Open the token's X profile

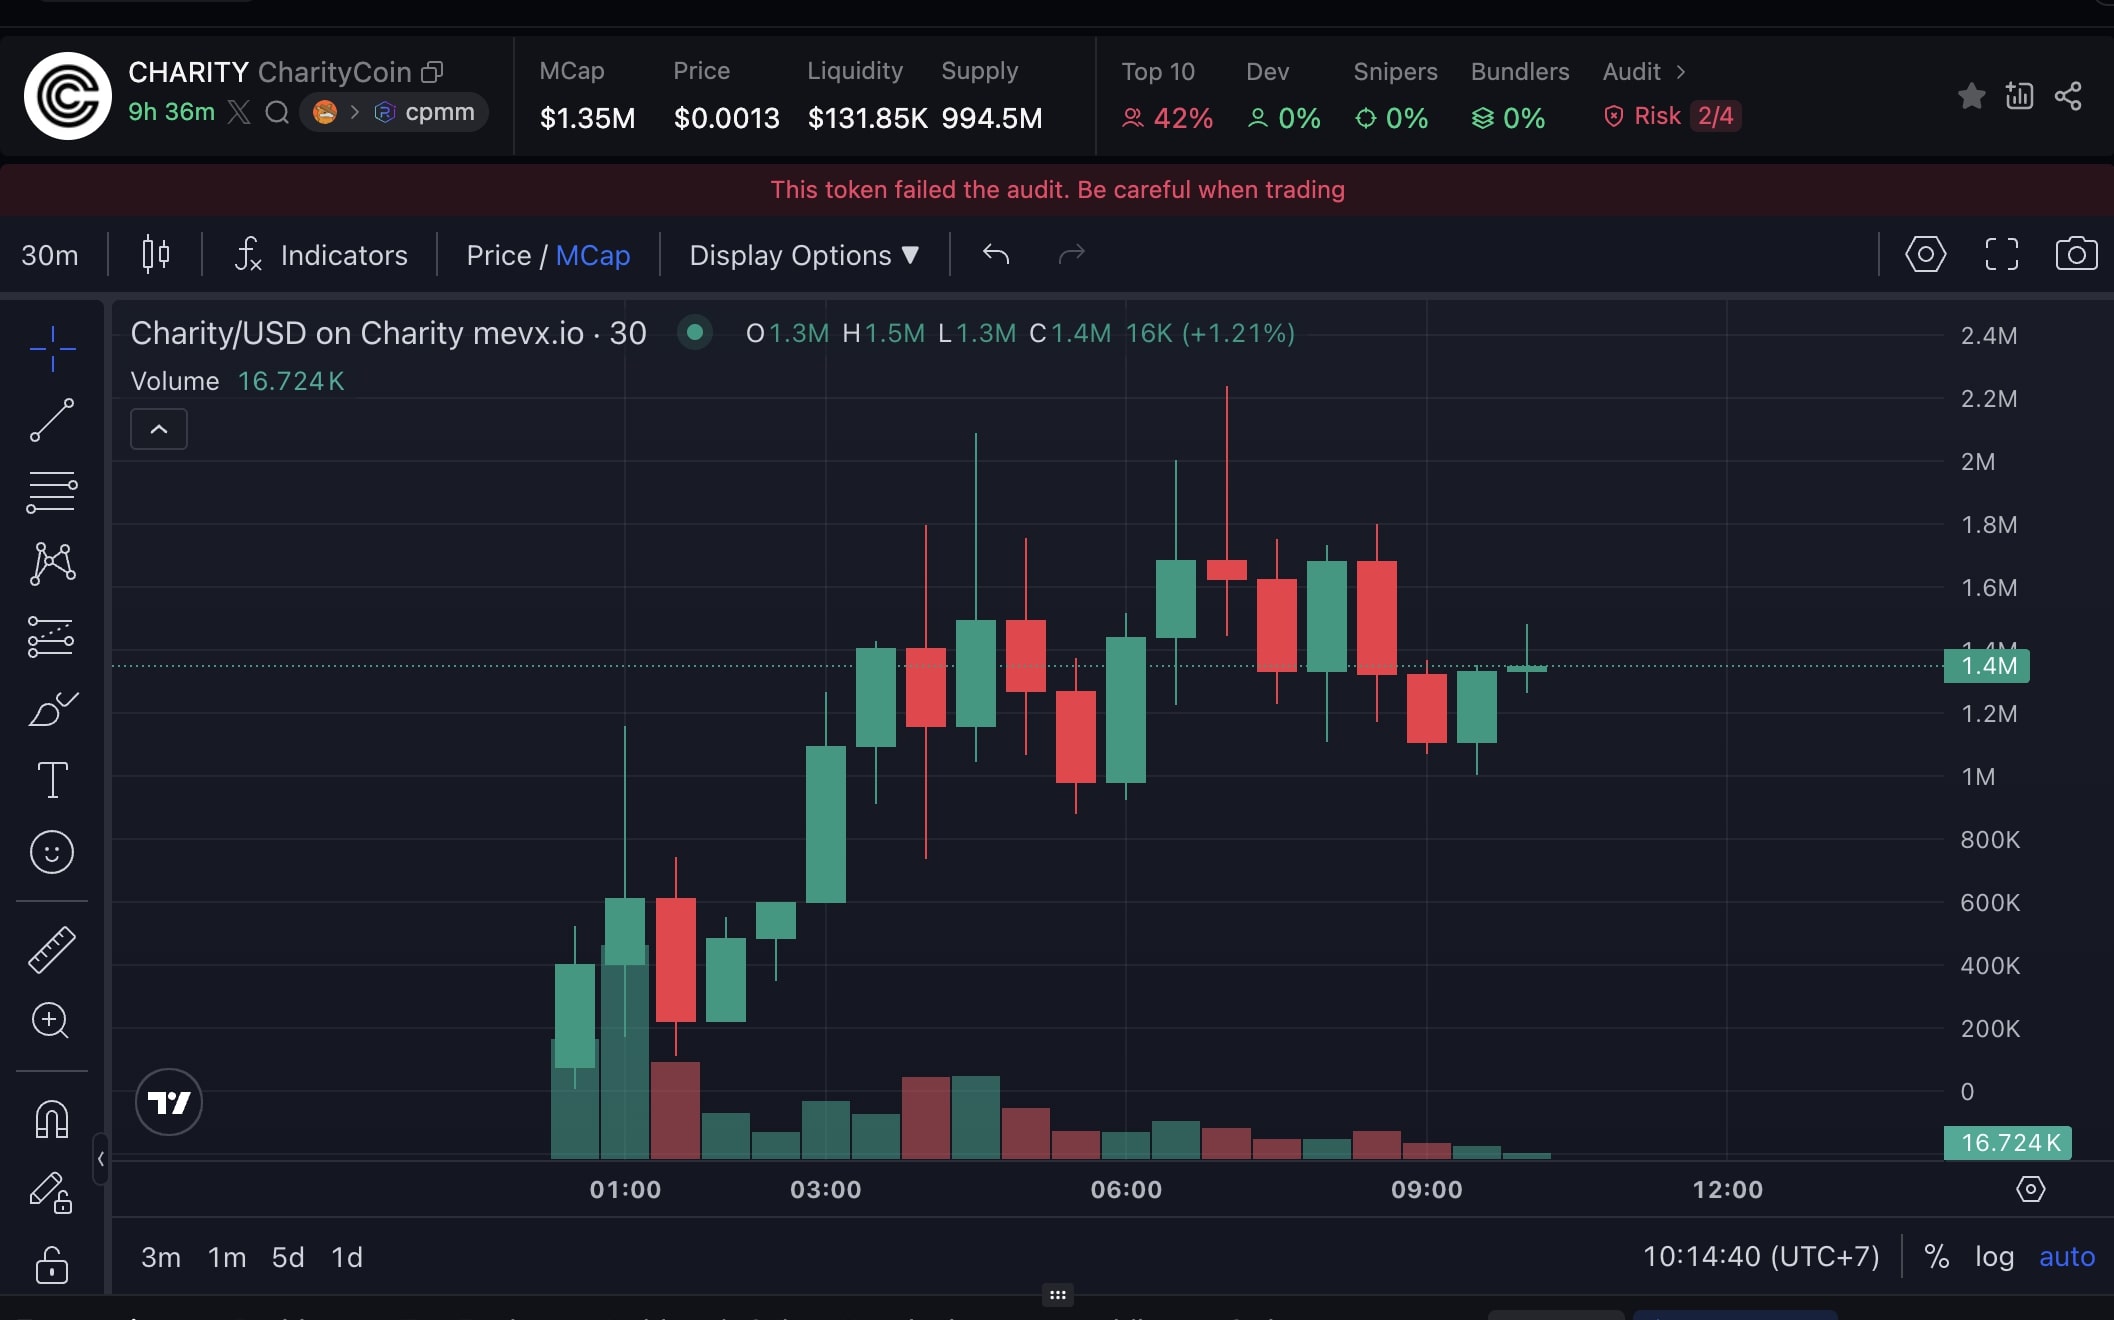(x=239, y=112)
